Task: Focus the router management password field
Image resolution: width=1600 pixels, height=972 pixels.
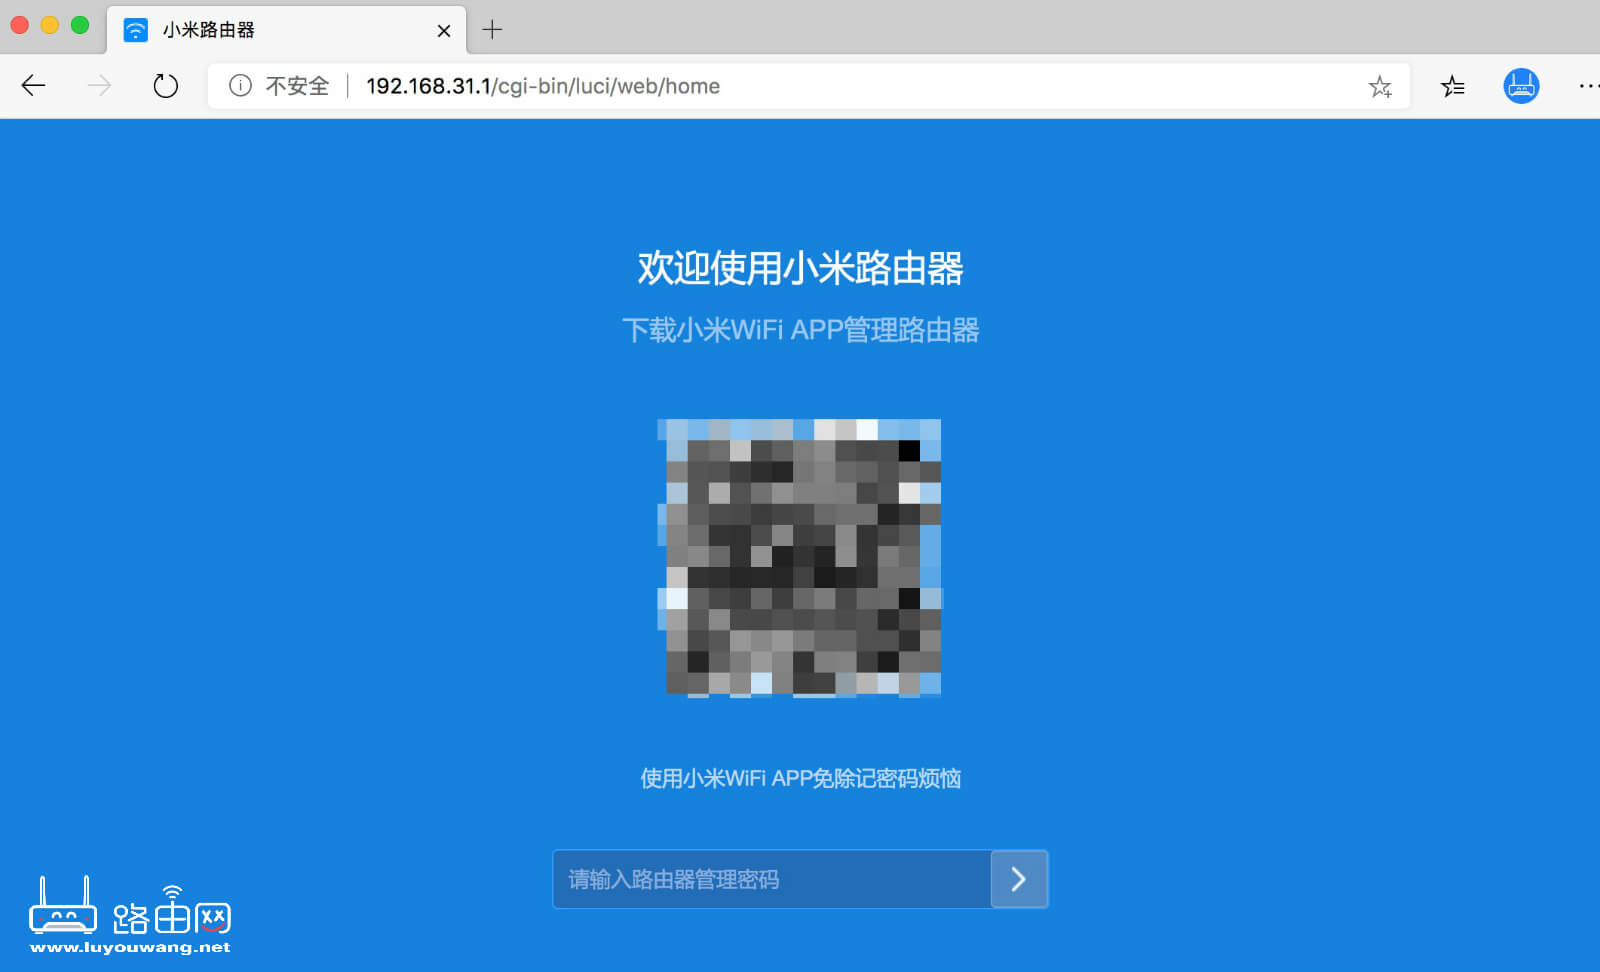Action: coord(770,879)
